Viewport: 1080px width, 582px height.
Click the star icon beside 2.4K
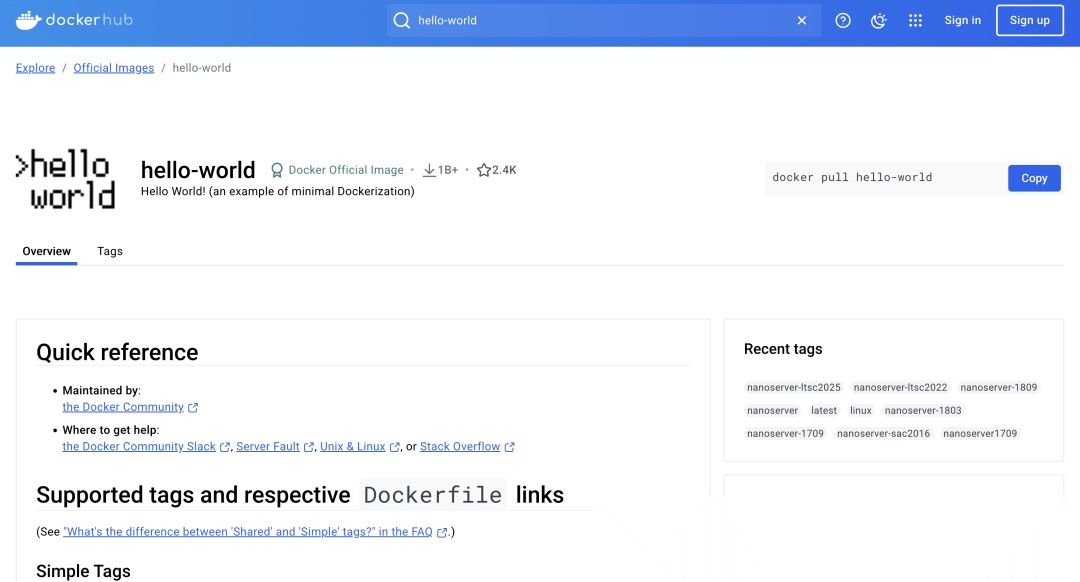(484, 170)
